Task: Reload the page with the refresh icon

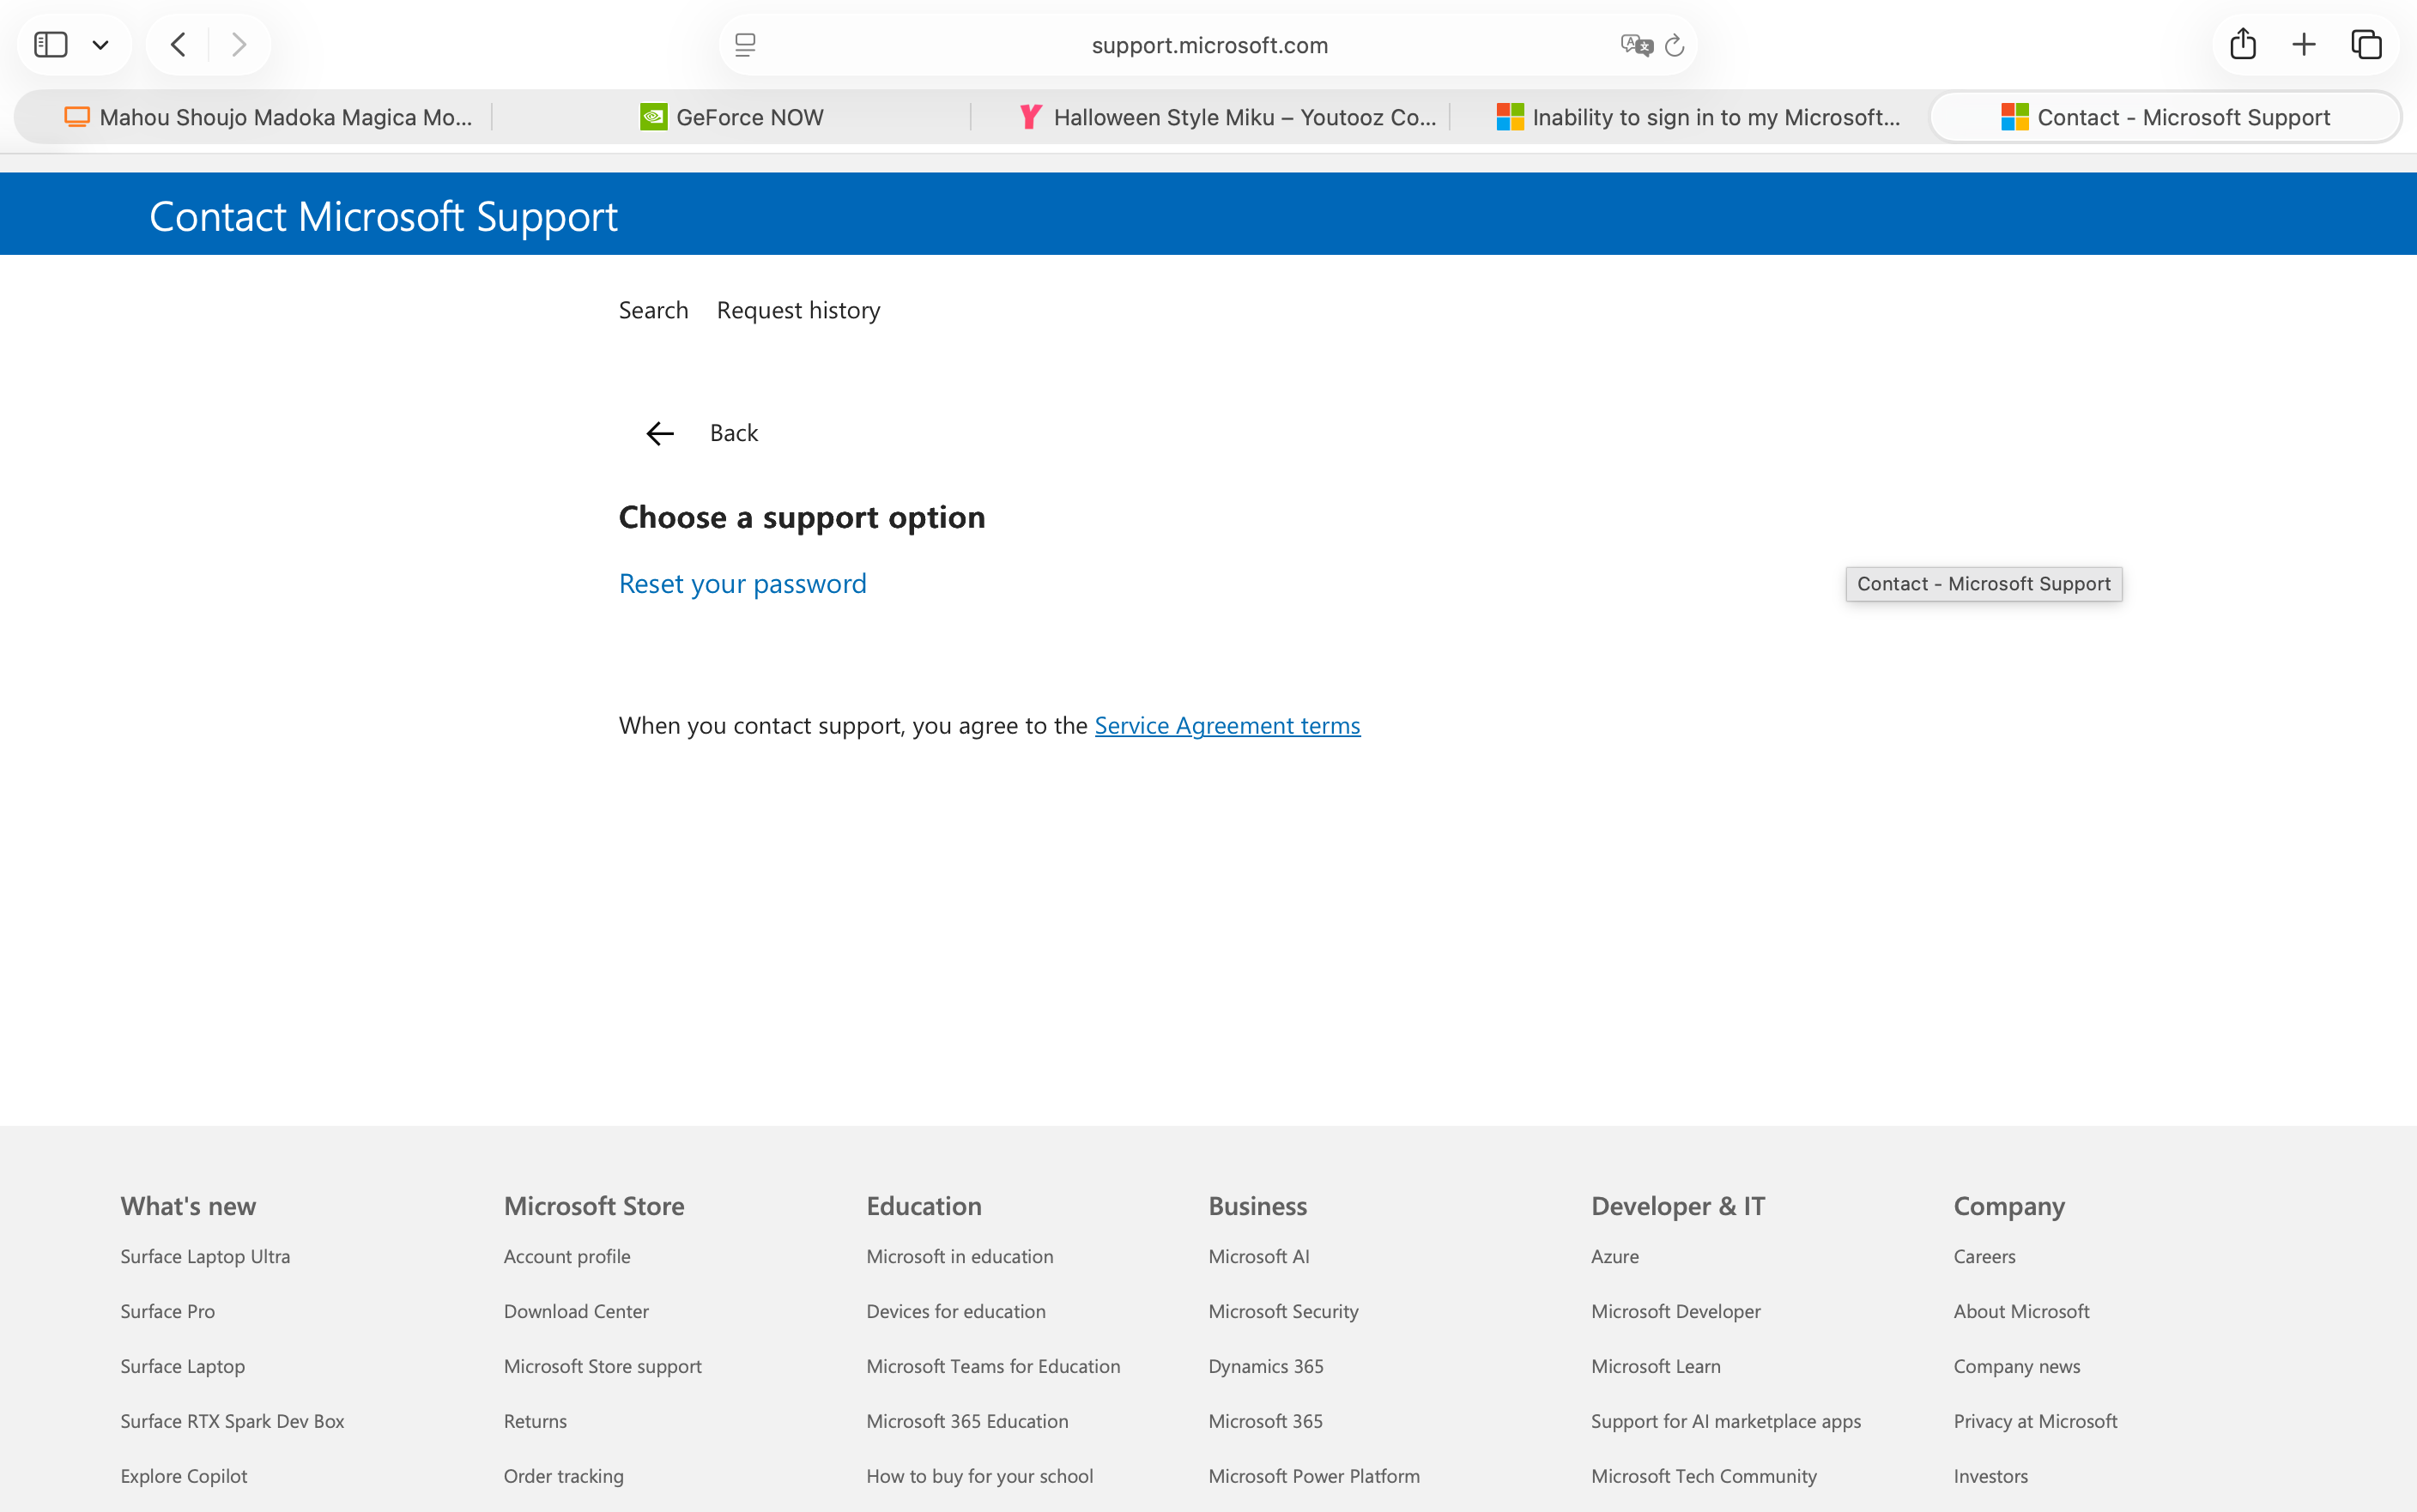Action: [x=1675, y=45]
